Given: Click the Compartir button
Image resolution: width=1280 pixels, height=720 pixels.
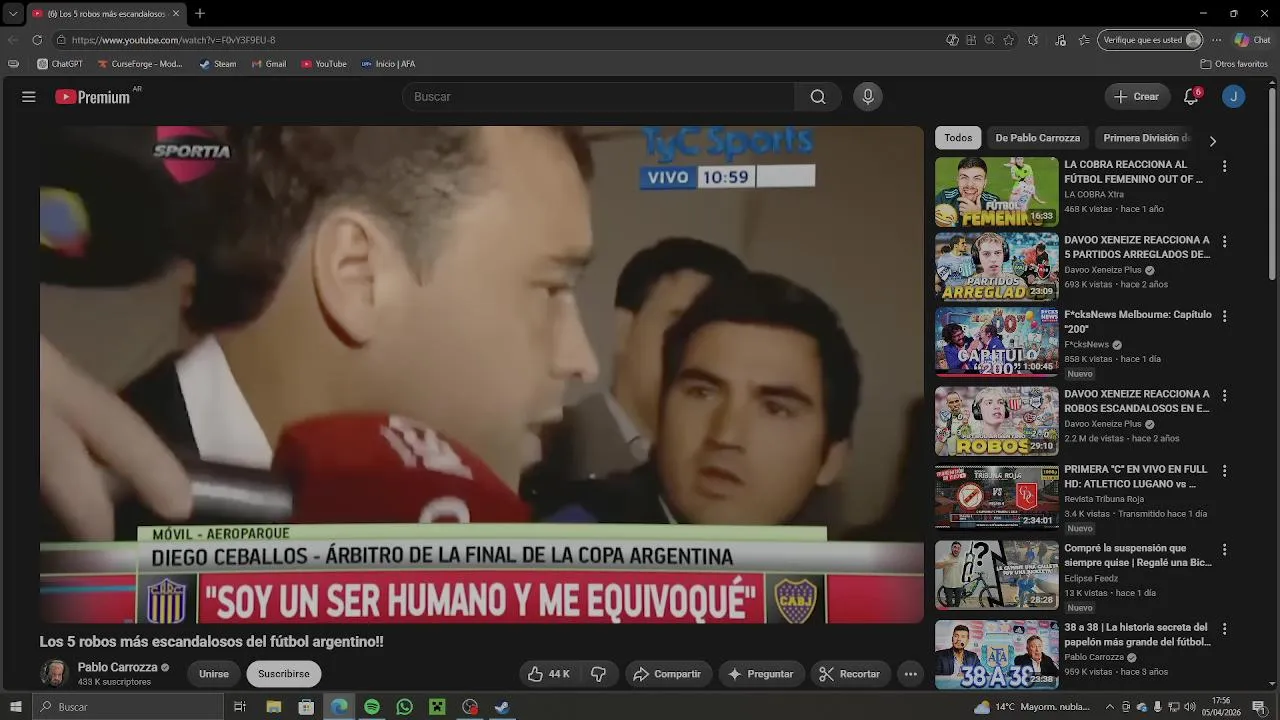Looking at the screenshot, I should click(x=667, y=674).
